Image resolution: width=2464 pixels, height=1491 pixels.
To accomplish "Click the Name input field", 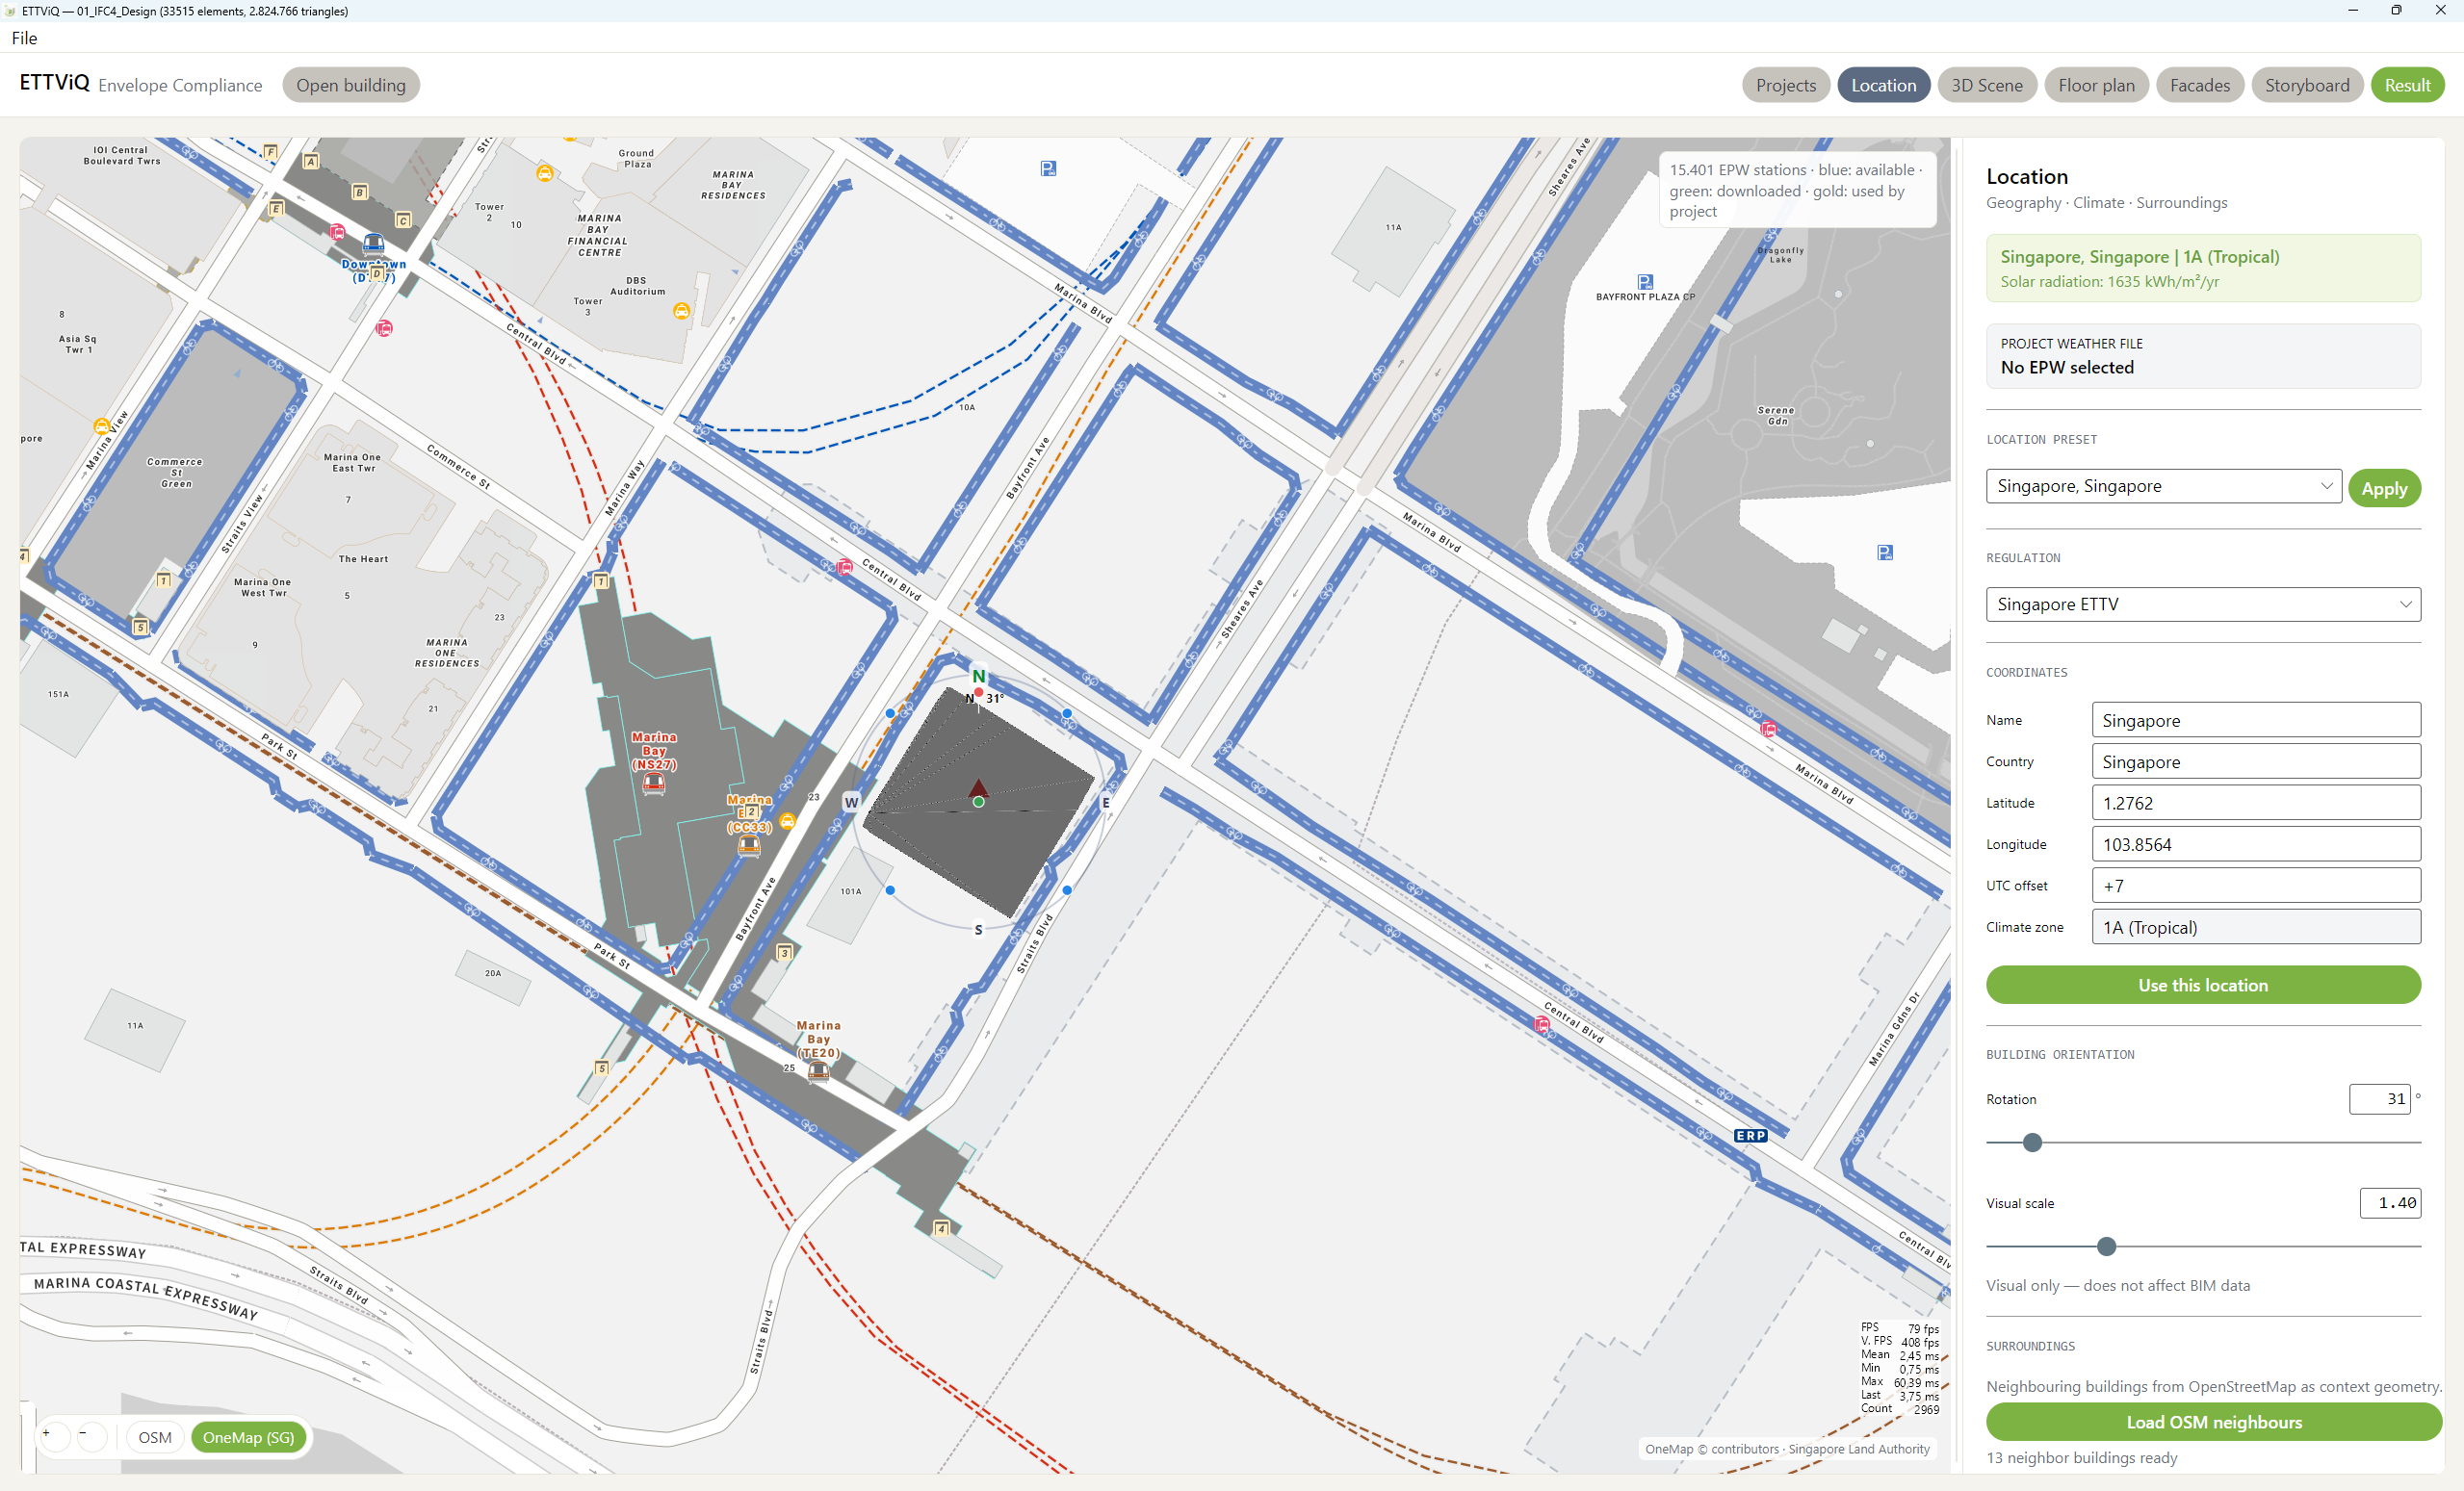I will (x=2256, y=720).
